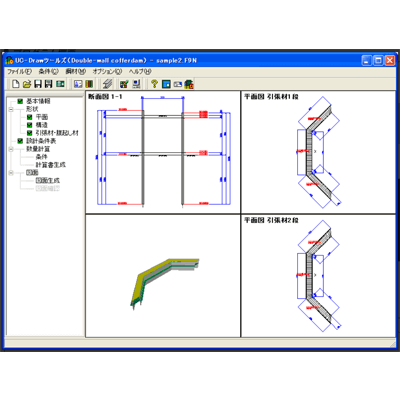Save with the first floppy disk icon
Screen dimensions: 400x400
[38, 84]
